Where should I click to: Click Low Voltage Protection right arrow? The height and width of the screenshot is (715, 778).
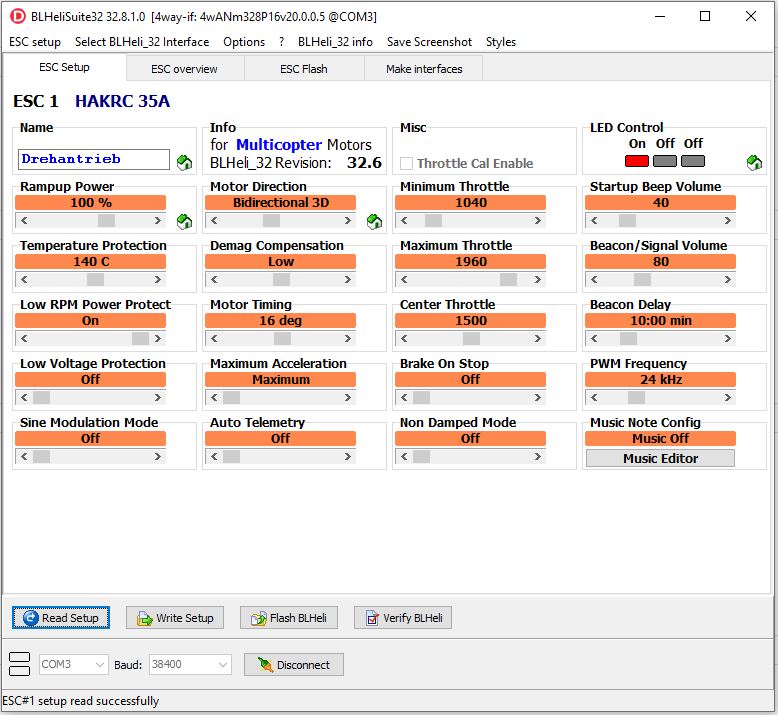[x=158, y=397]
